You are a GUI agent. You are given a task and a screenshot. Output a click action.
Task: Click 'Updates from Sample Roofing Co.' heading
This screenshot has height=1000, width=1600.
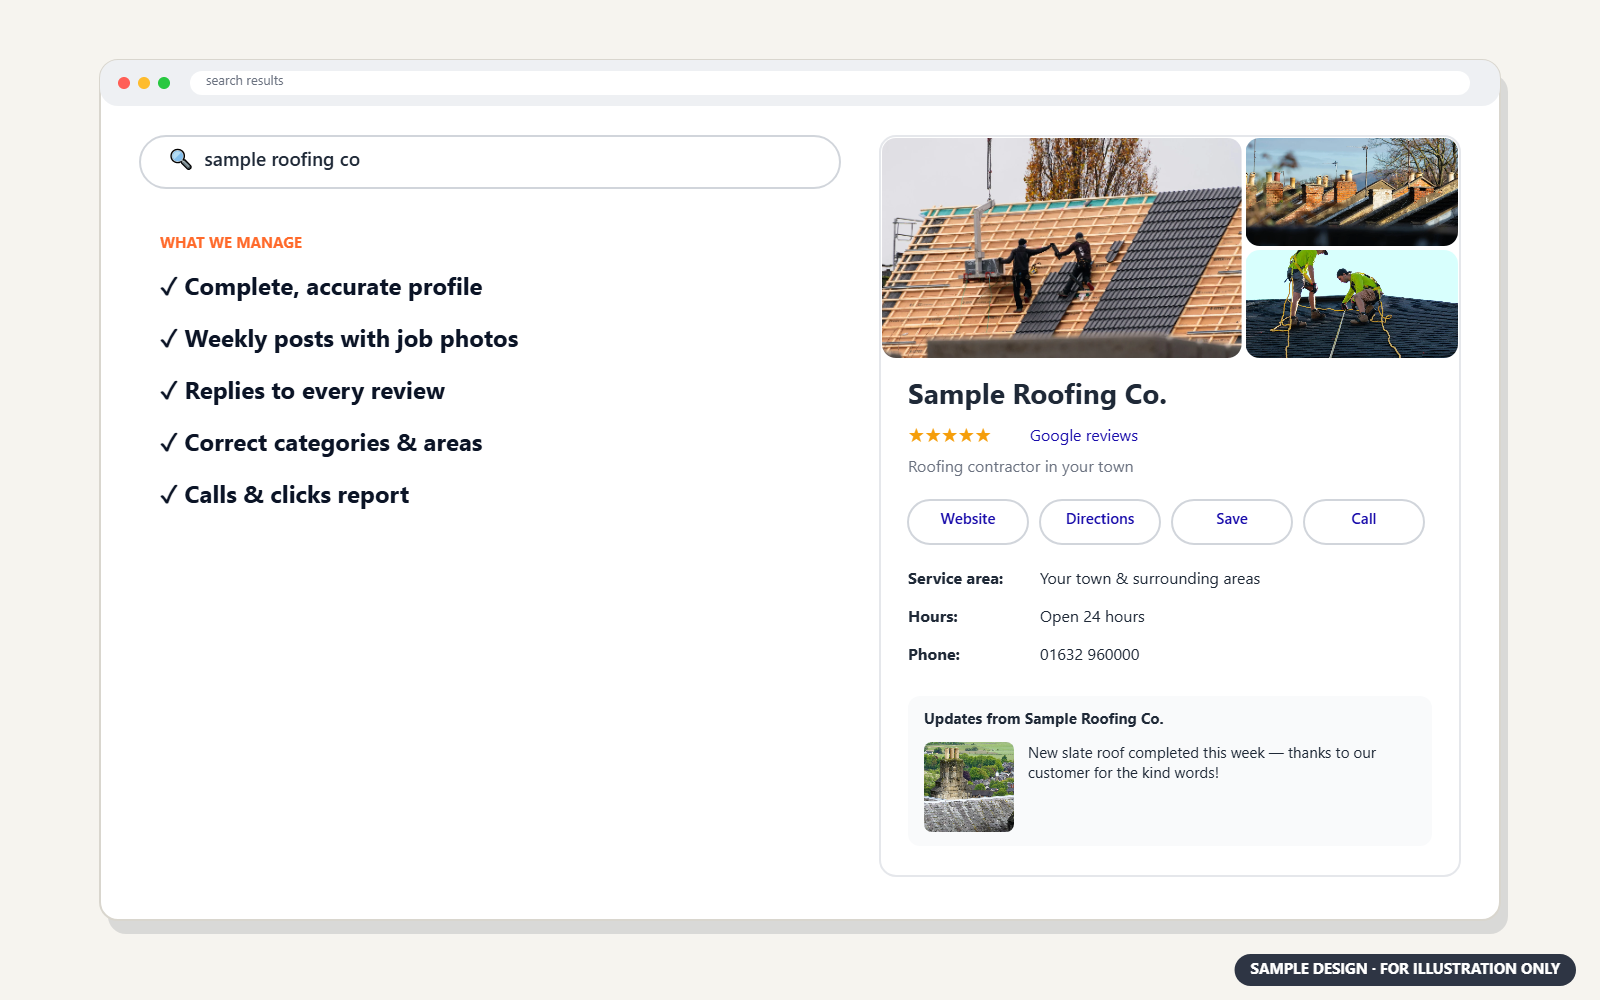pyautogui.click(x=1044, y=719)
